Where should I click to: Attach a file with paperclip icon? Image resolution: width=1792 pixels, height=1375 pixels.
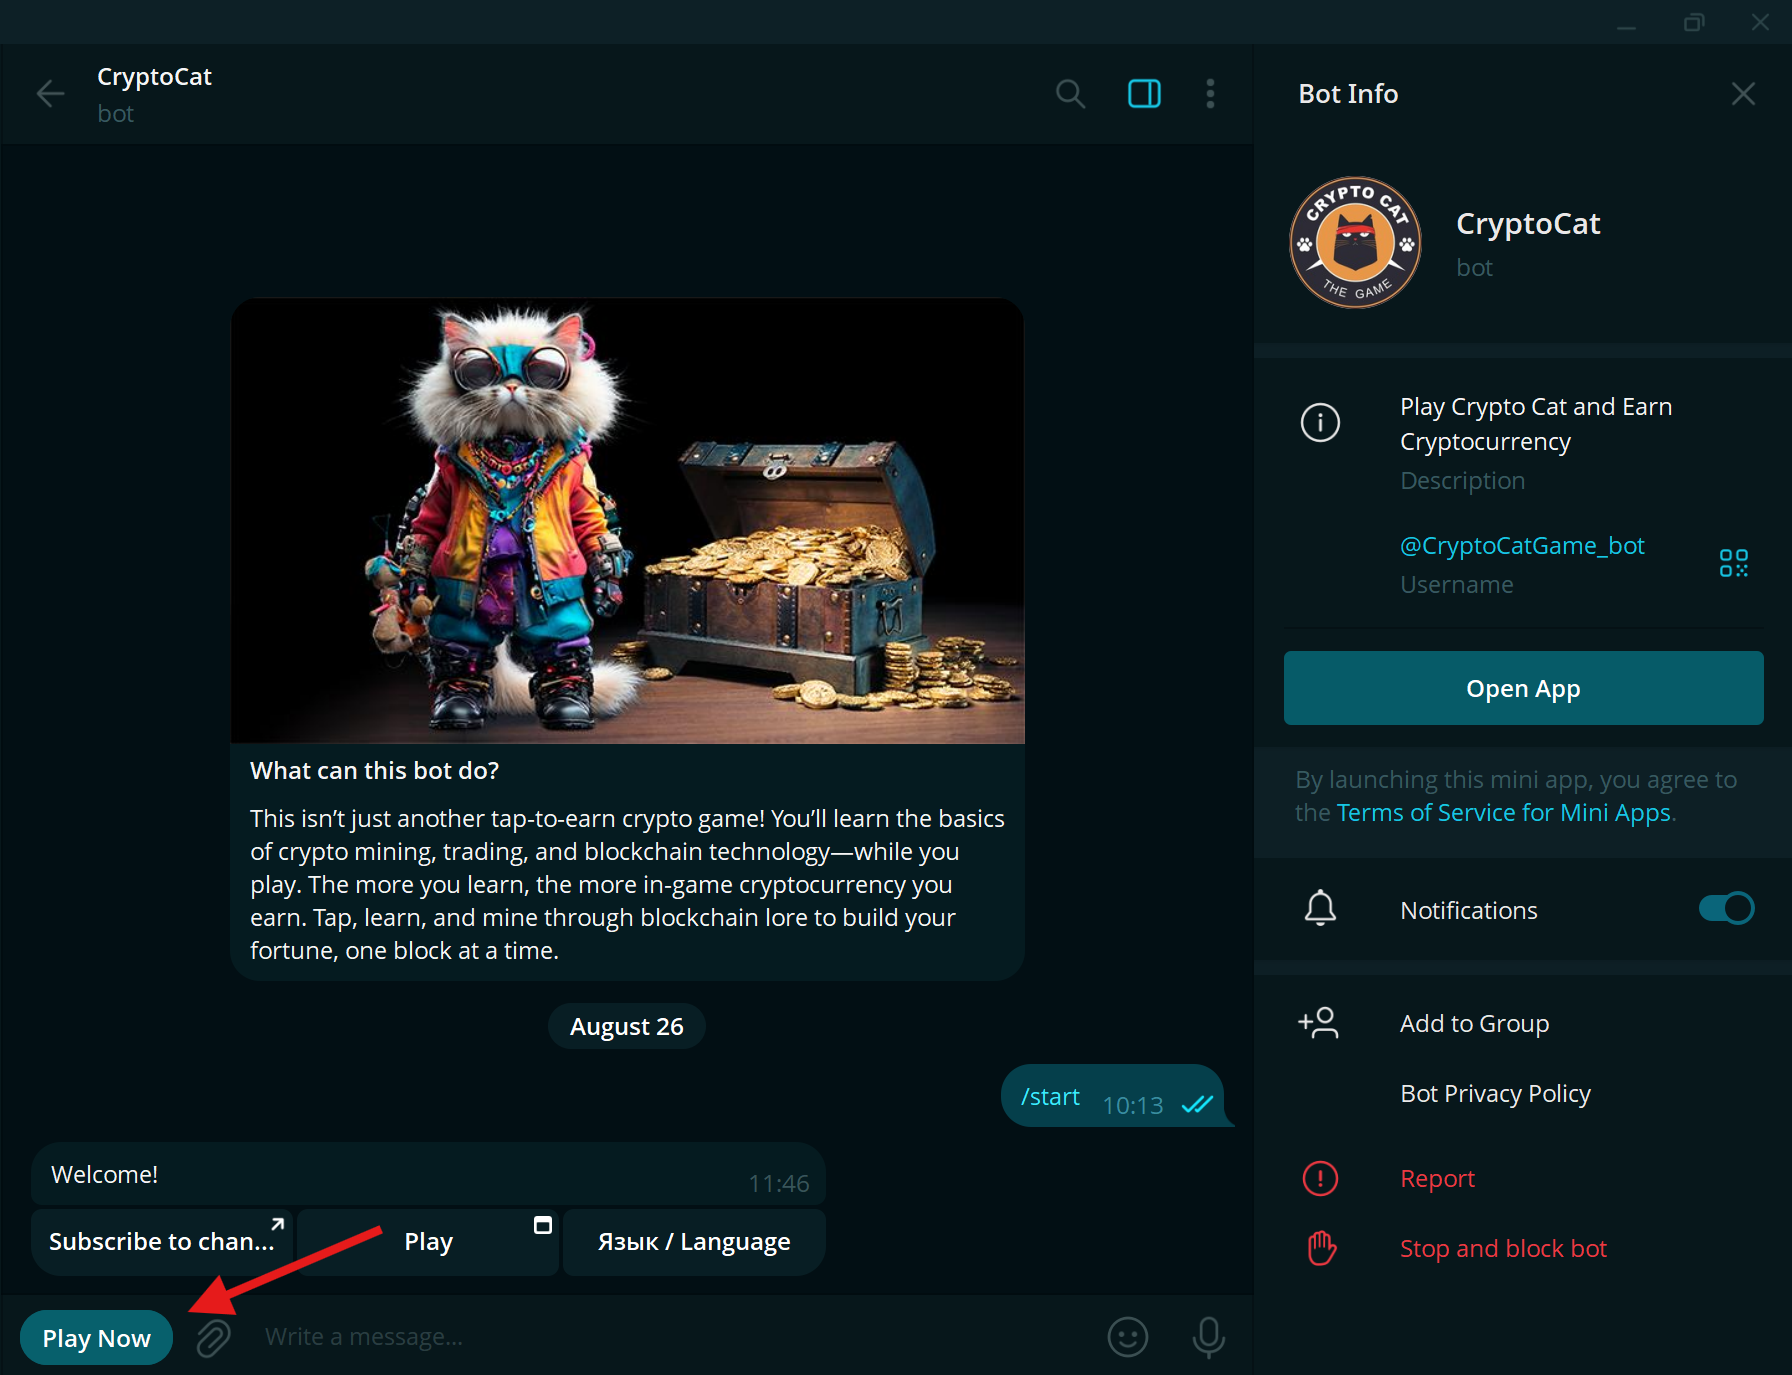coord(213,1337)
